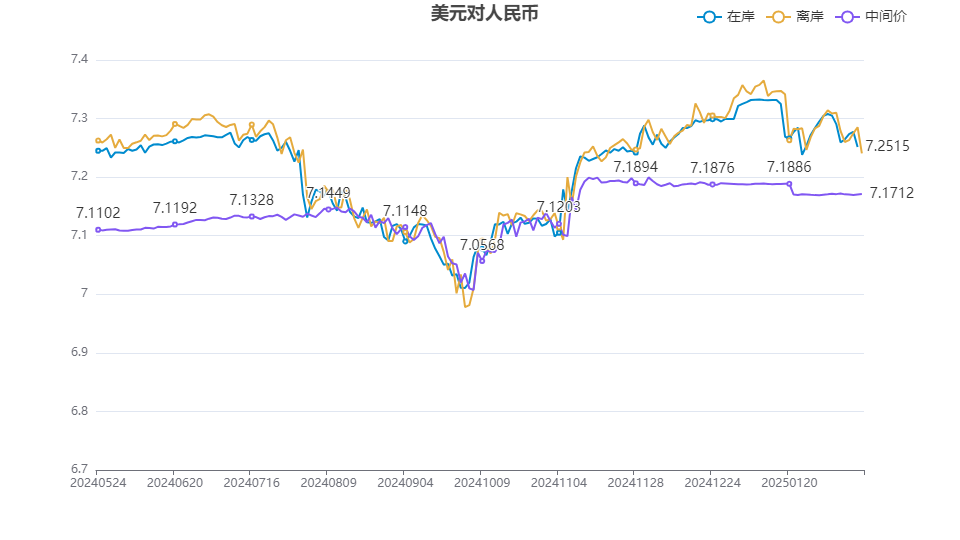Viewport: 960px width, 540px height.
Task: Click the 7.4 y-axis tick label
Action: coord(79,60)
